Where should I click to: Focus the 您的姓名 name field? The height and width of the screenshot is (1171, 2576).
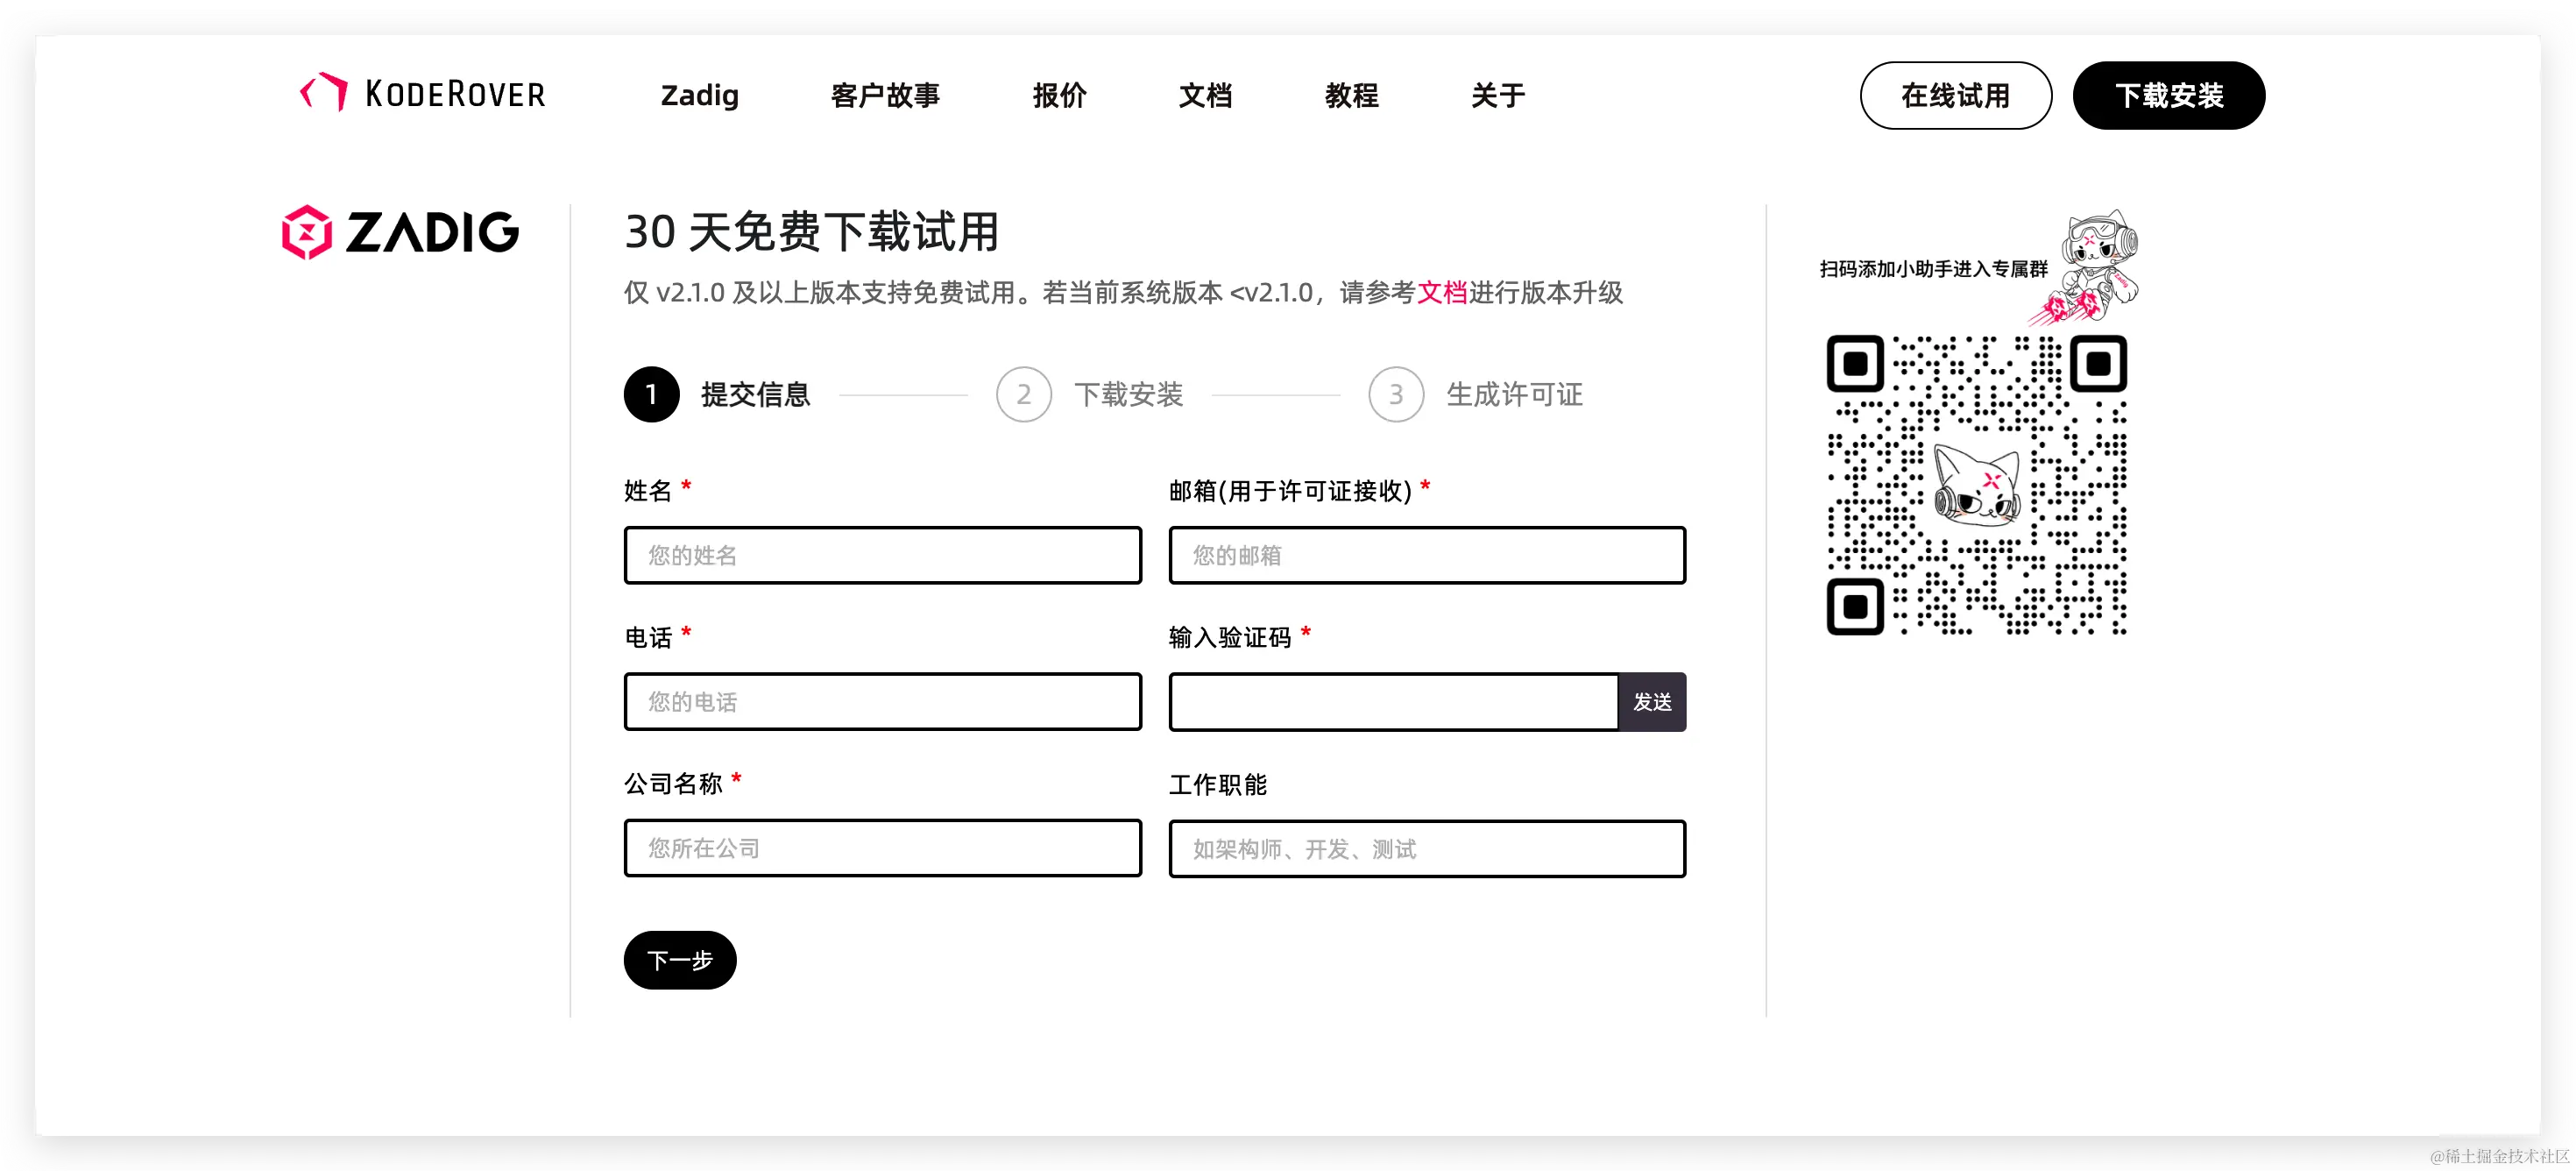tap(882, 555)
